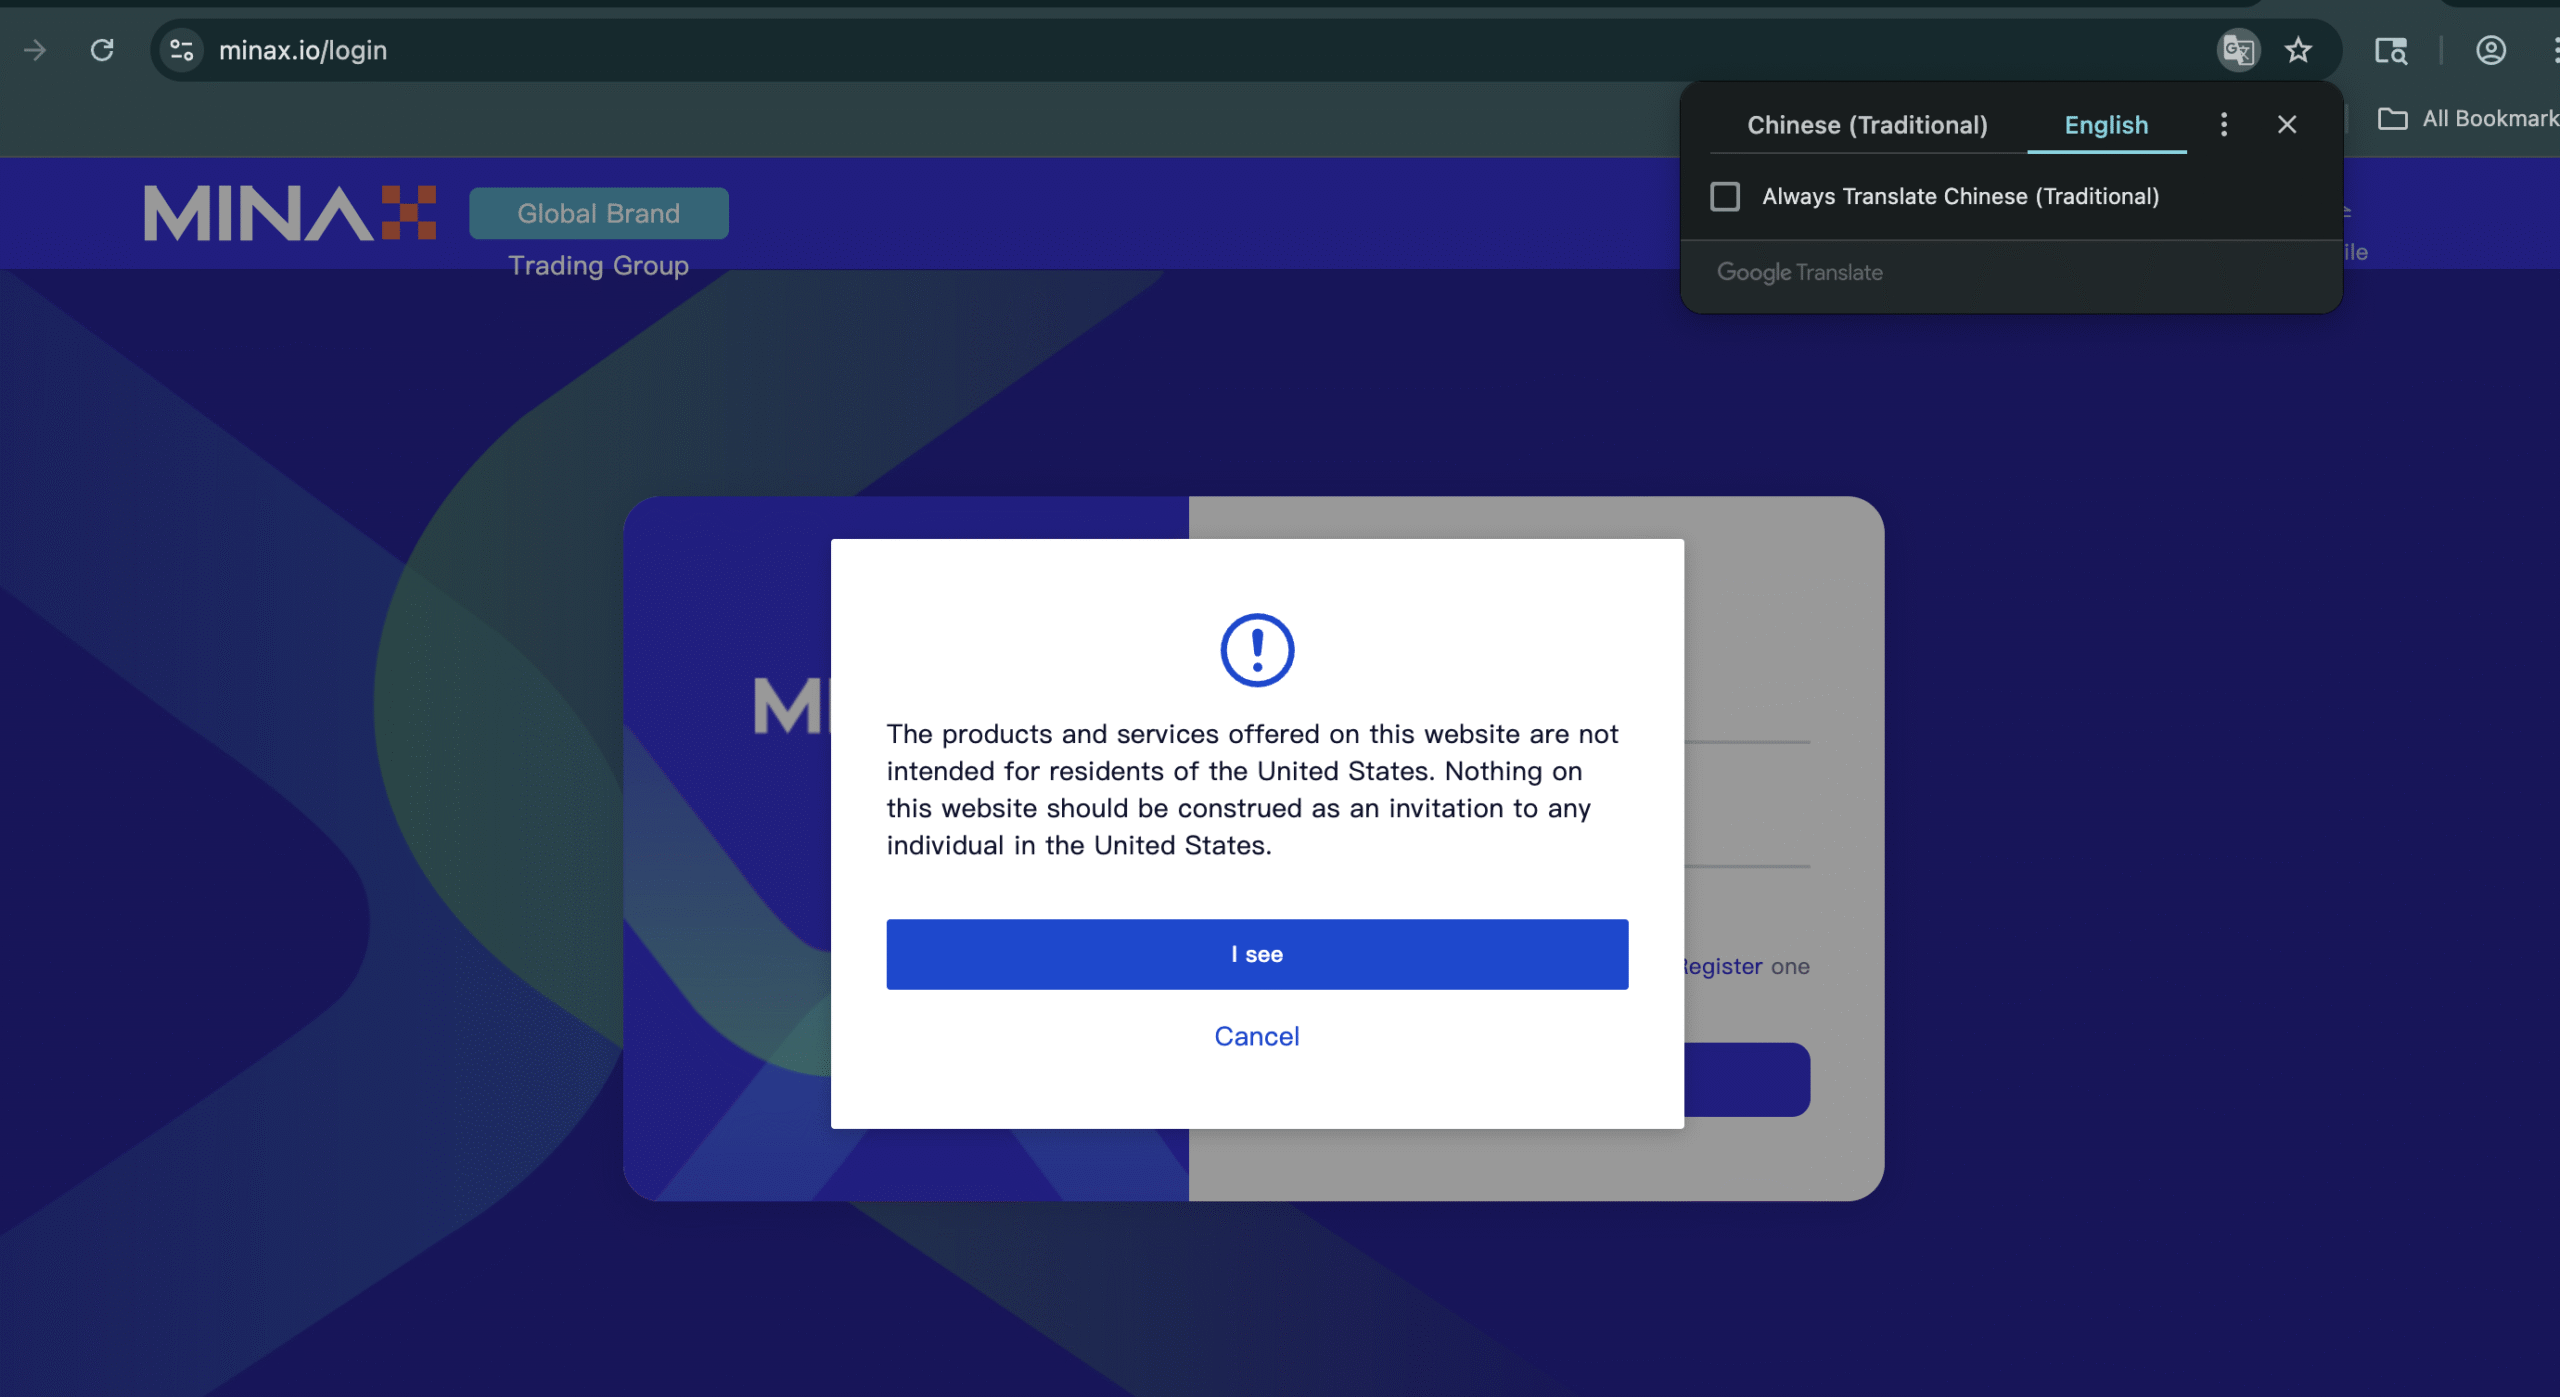Open translate options three-dot menu
Viewport: 2560px width, 1397px height.
point(2223,125)
